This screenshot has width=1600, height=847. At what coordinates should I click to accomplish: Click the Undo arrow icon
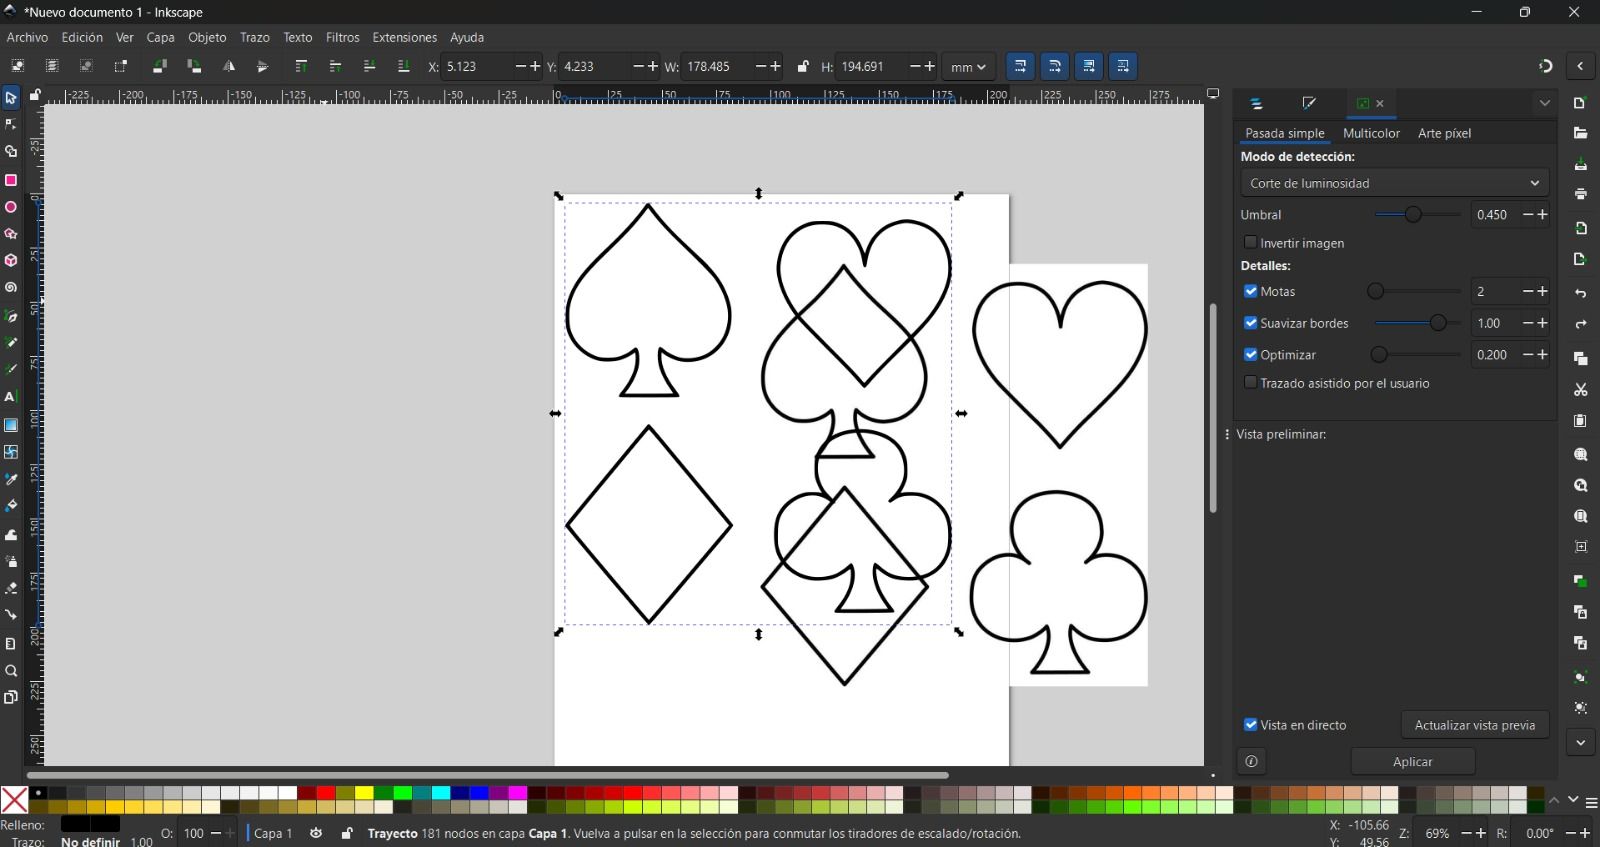click(1581, 294)
